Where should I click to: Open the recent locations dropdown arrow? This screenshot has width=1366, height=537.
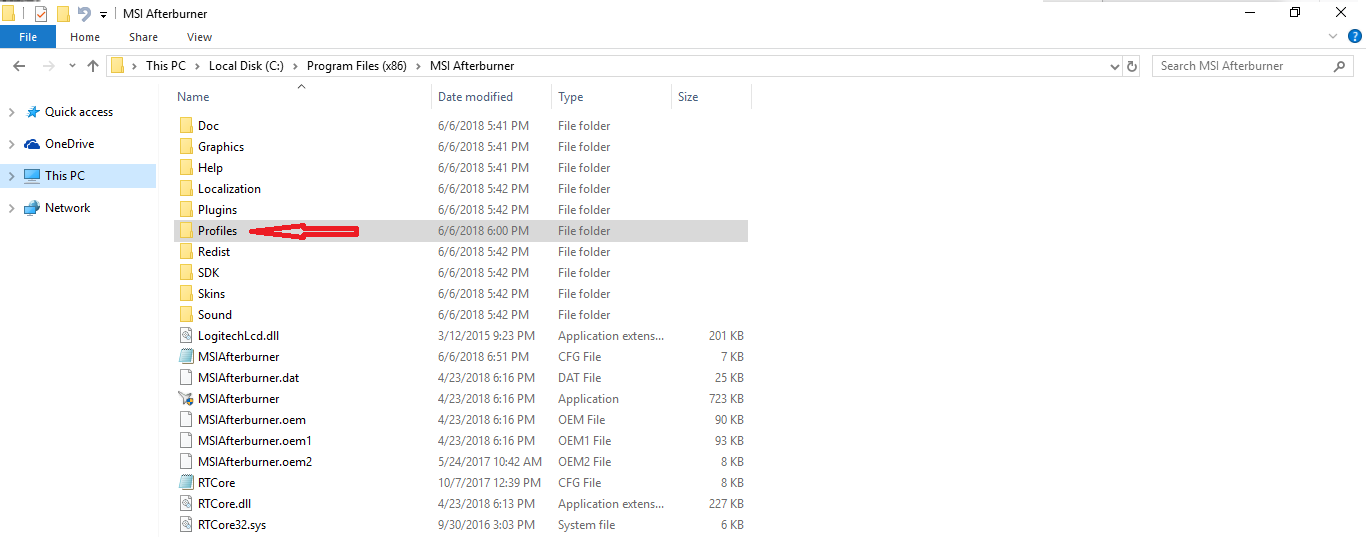72,66
